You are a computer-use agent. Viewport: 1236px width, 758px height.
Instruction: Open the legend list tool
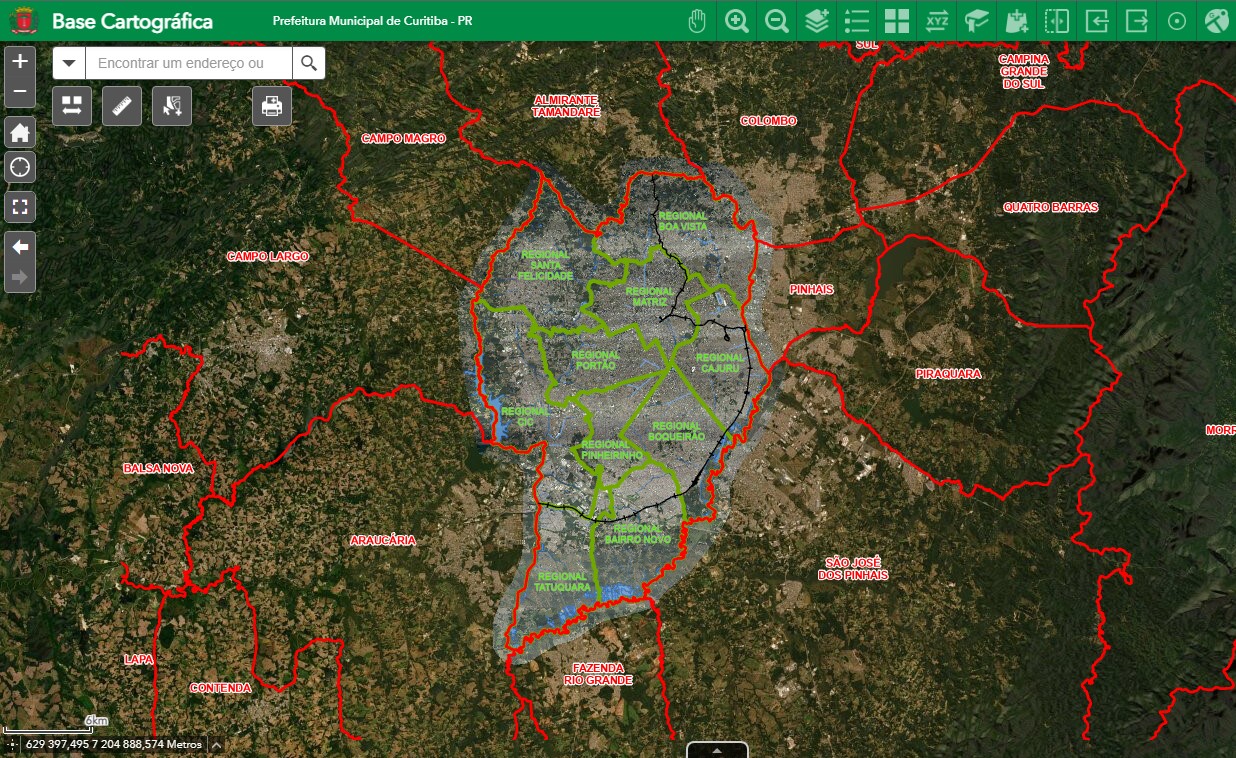coord(857,21)
